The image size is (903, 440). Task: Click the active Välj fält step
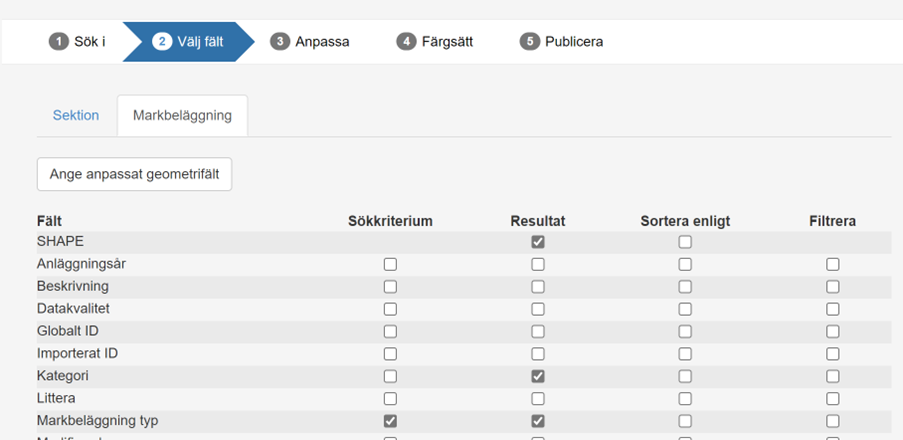tap(188, 42)
